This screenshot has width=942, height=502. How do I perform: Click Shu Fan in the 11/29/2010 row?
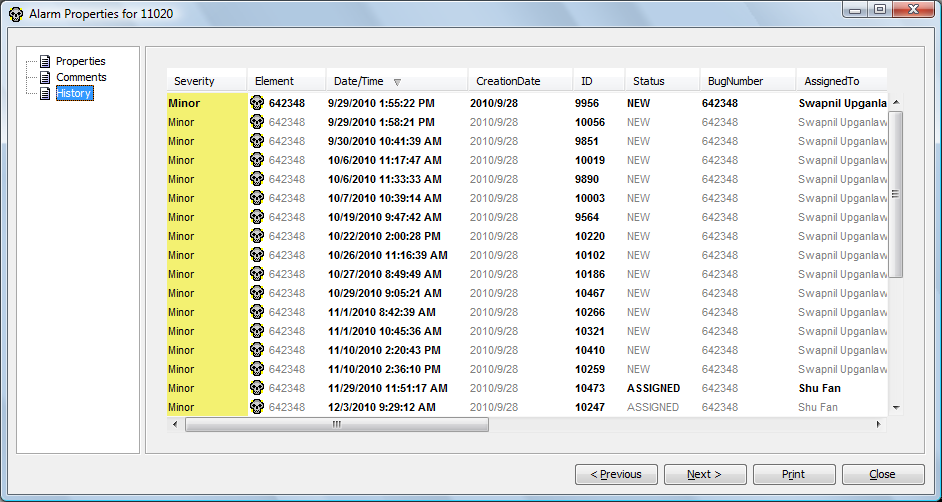(819, 389)
